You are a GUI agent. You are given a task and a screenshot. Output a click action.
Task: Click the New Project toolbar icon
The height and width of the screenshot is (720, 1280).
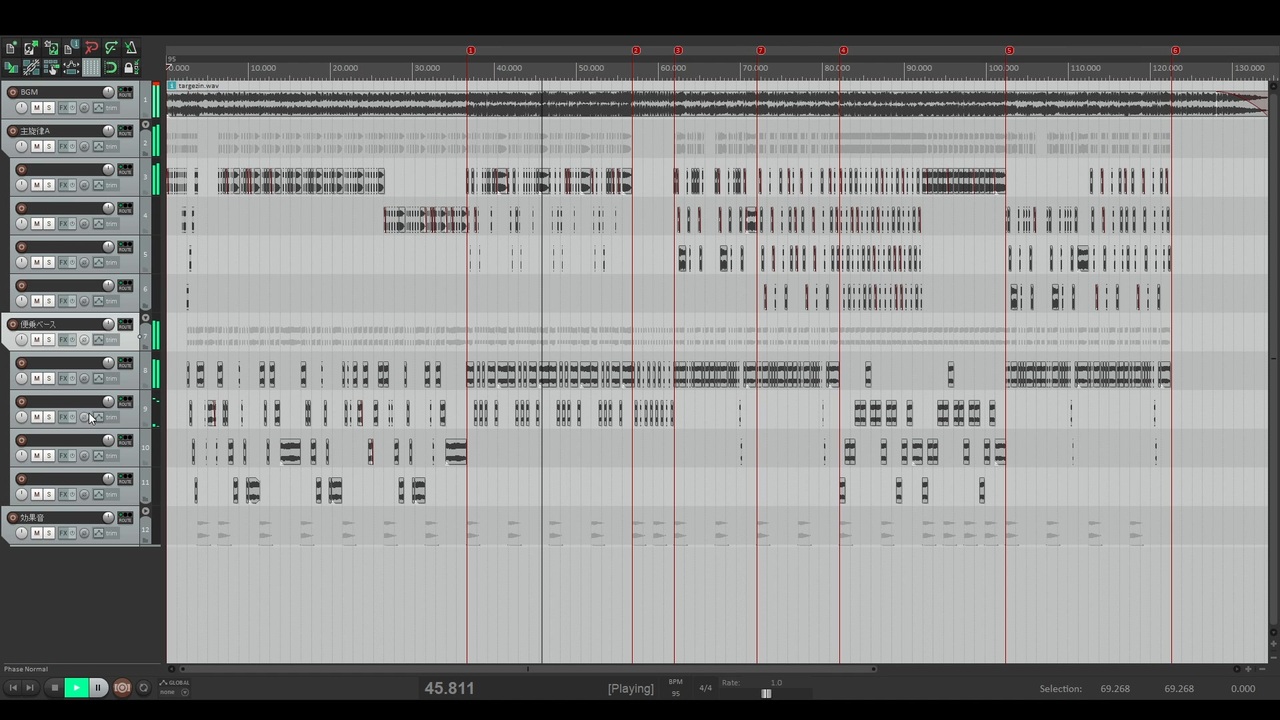pos(11,47)
